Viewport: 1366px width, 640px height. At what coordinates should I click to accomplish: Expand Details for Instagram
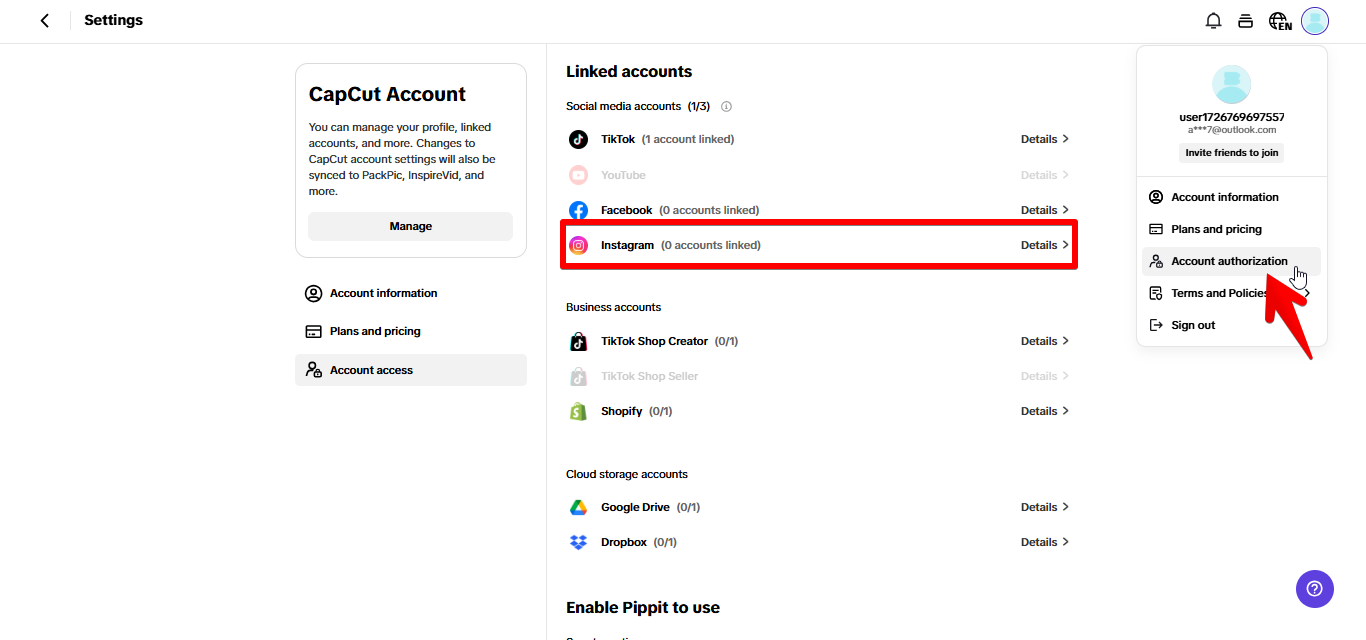(x=1044, y=245)
